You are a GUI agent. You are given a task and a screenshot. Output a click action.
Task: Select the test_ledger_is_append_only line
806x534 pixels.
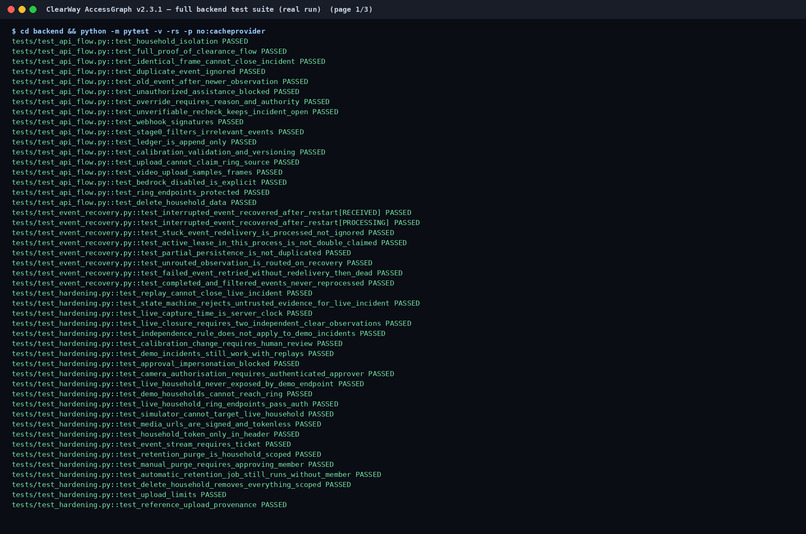point(134,142)
